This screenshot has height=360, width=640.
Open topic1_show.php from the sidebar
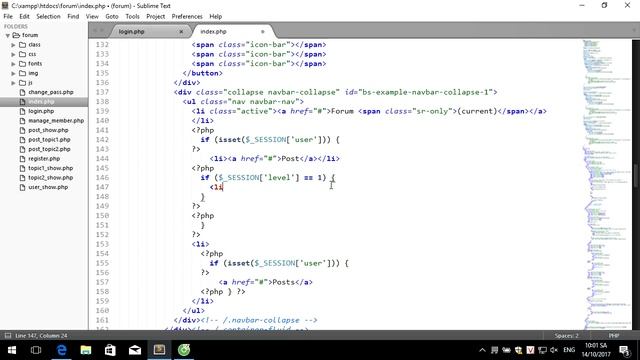pos(51,168)
